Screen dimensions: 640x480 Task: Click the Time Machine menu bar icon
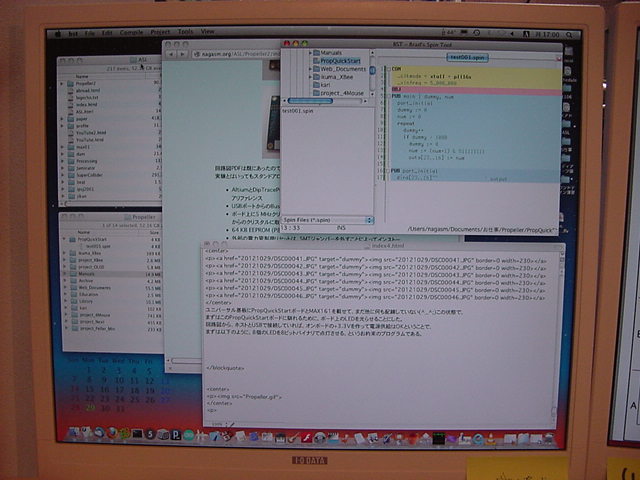(x=476, y=33)
